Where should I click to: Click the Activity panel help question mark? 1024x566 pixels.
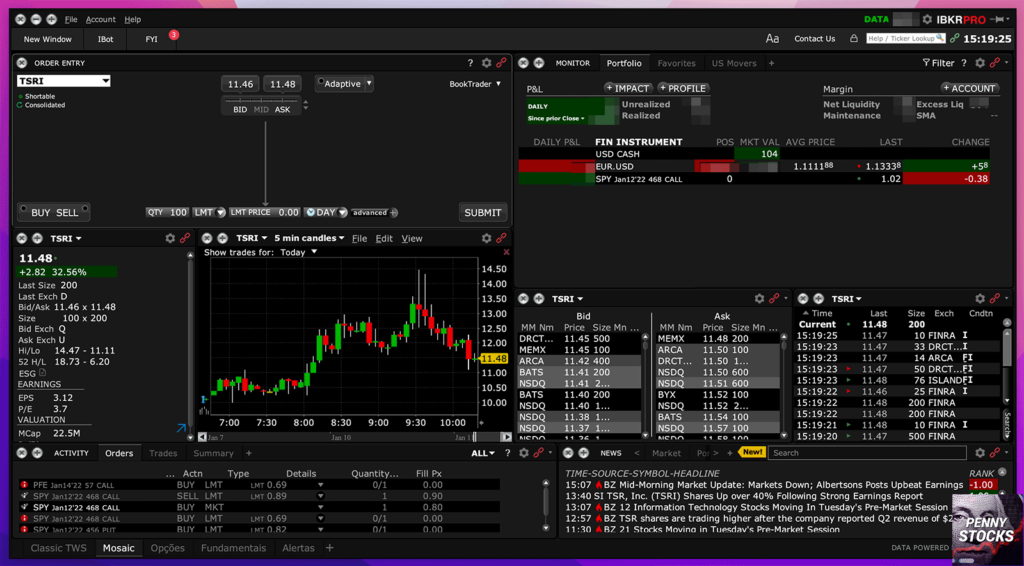[x=508, y=452]
